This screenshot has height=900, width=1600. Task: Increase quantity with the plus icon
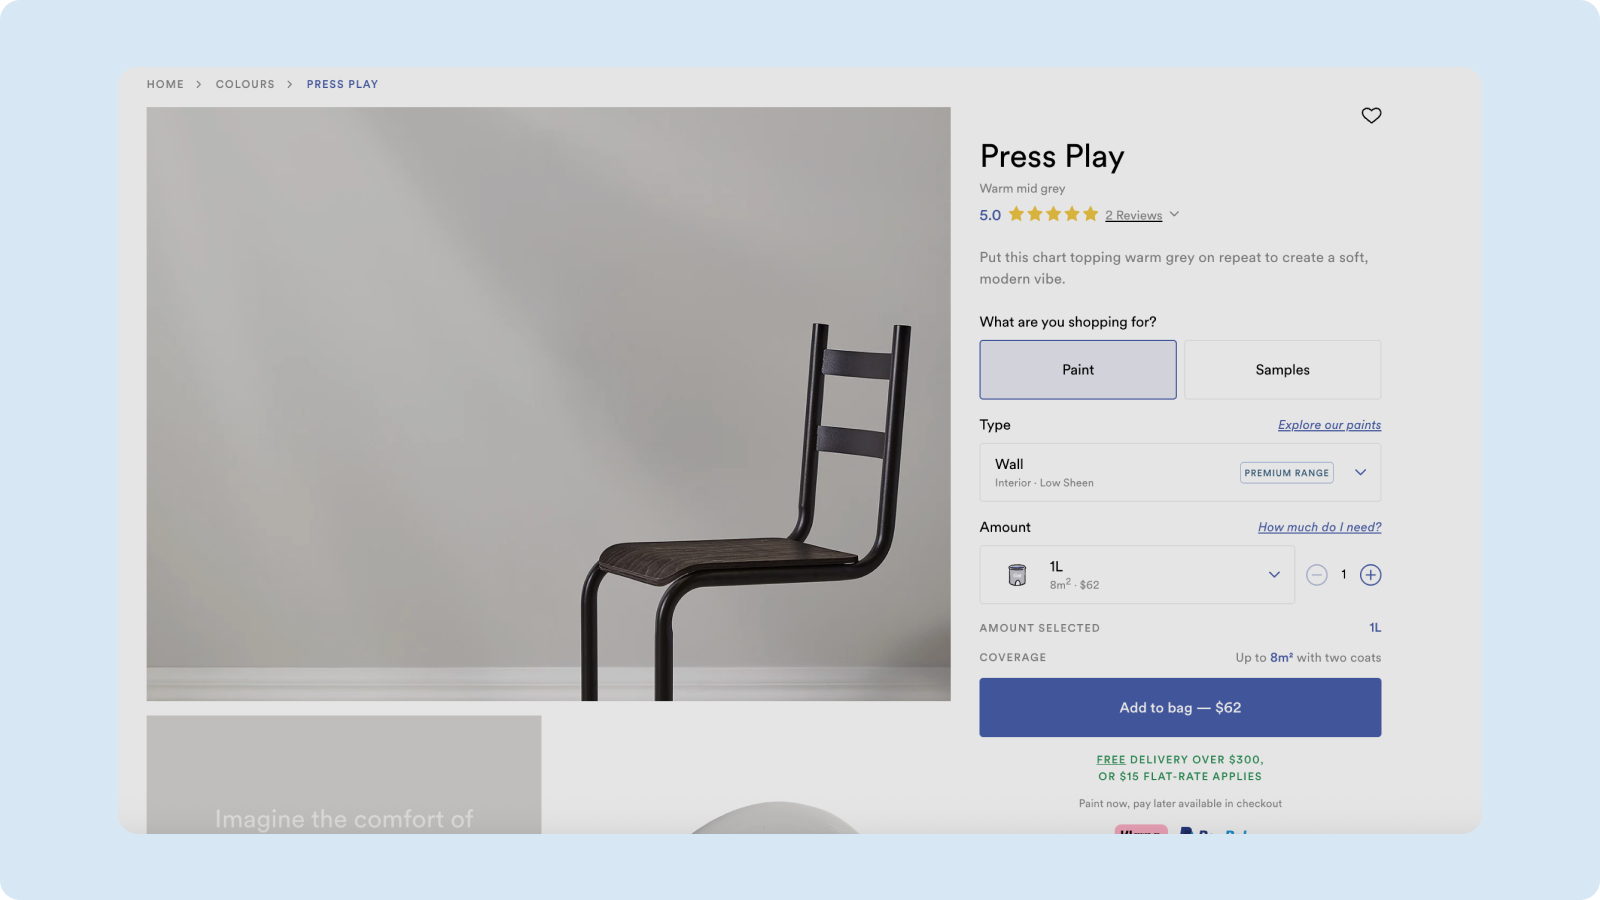(1371, 575)
